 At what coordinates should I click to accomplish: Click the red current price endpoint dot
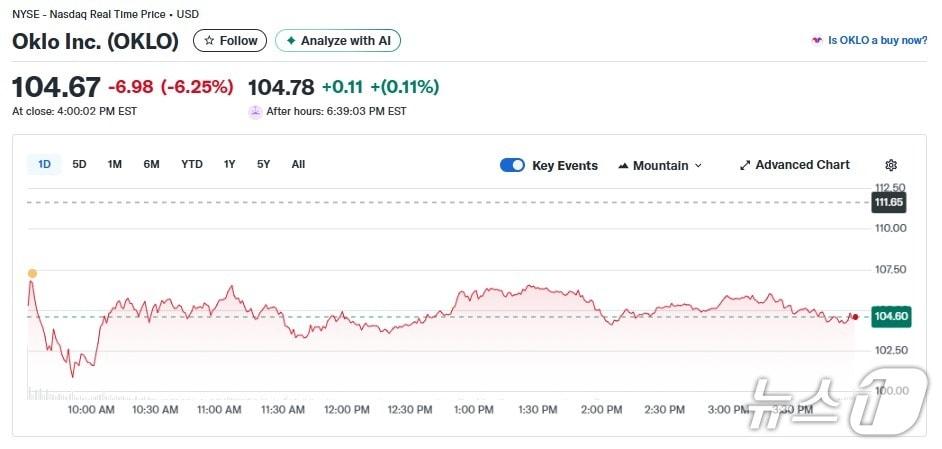[x=855, y=317]
